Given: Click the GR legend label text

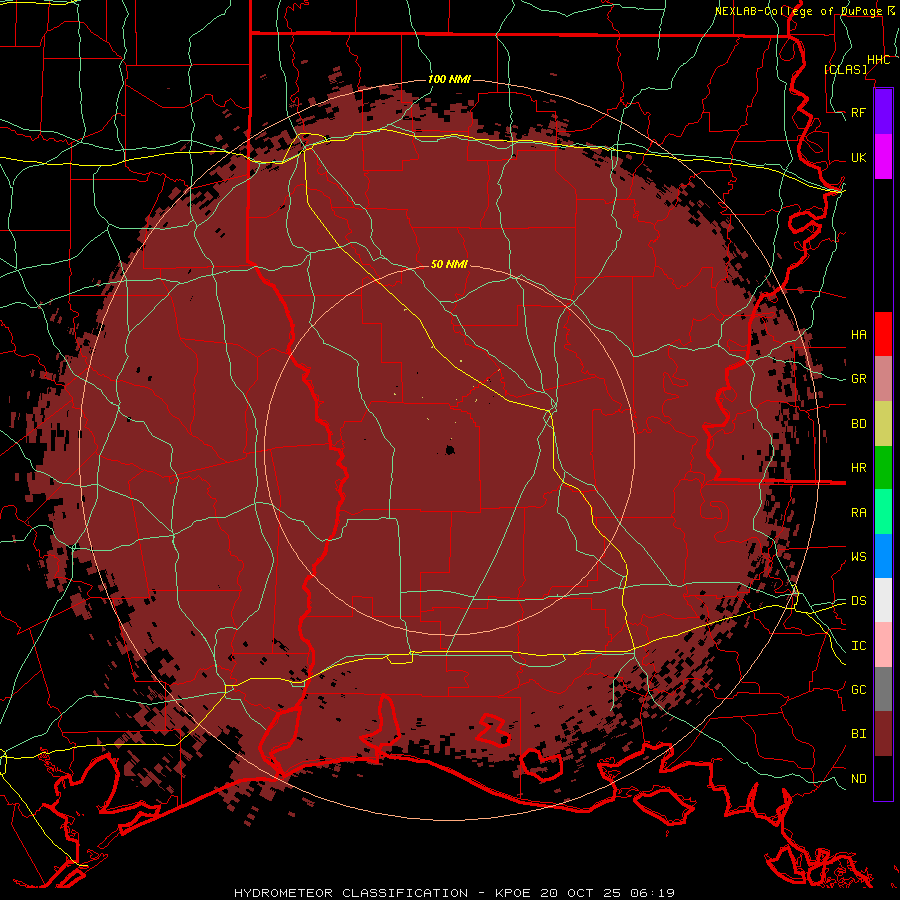Looking at the screenshot, I should point(858,379).
